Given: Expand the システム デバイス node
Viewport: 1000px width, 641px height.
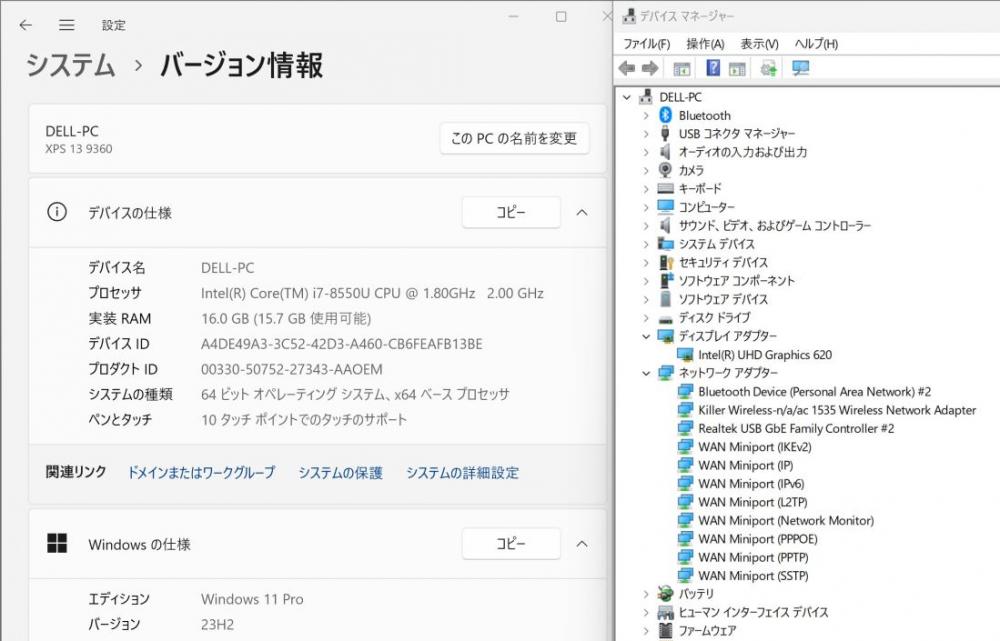Looking at the screenshot, I should [645, 244].
